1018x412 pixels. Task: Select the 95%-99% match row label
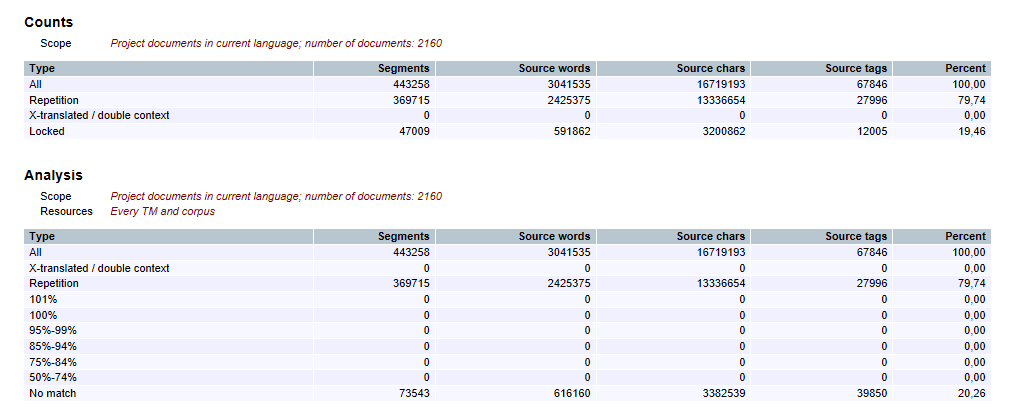[53, 330]
